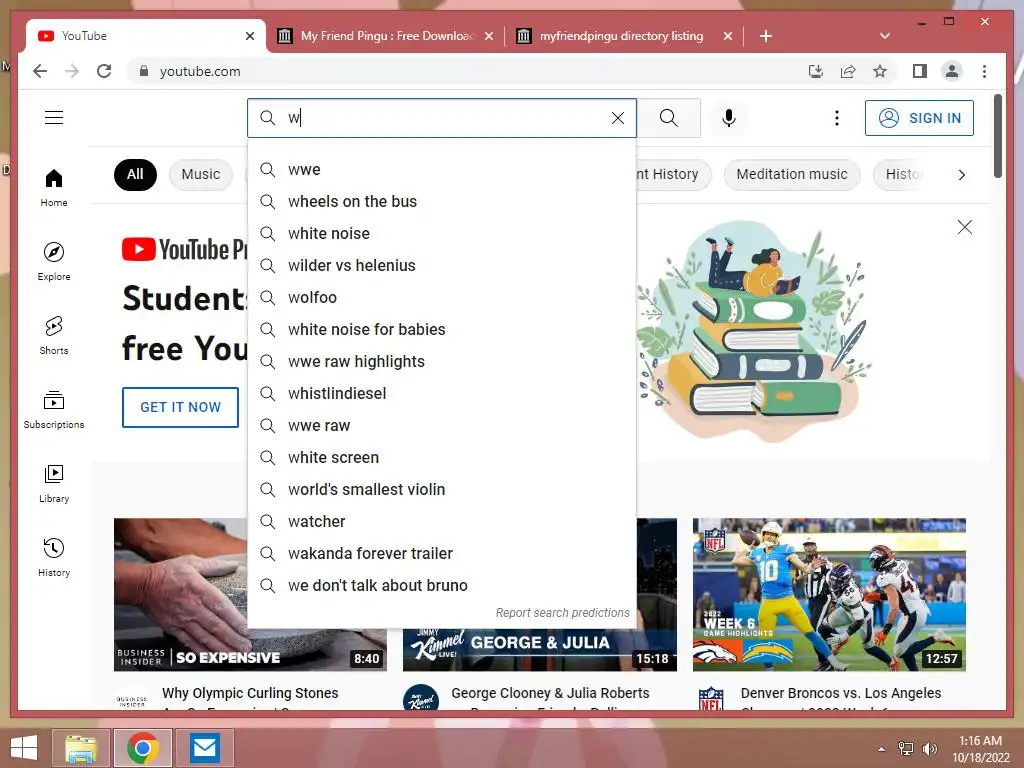1024x768 pixels.
Task: Open the Chrome three-dot menu
Action: 984,71
